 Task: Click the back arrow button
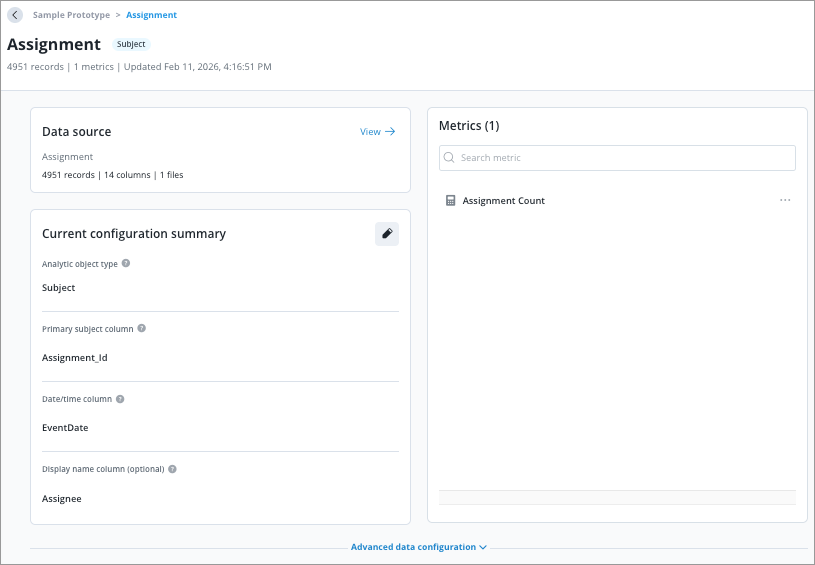click(15, 15)
